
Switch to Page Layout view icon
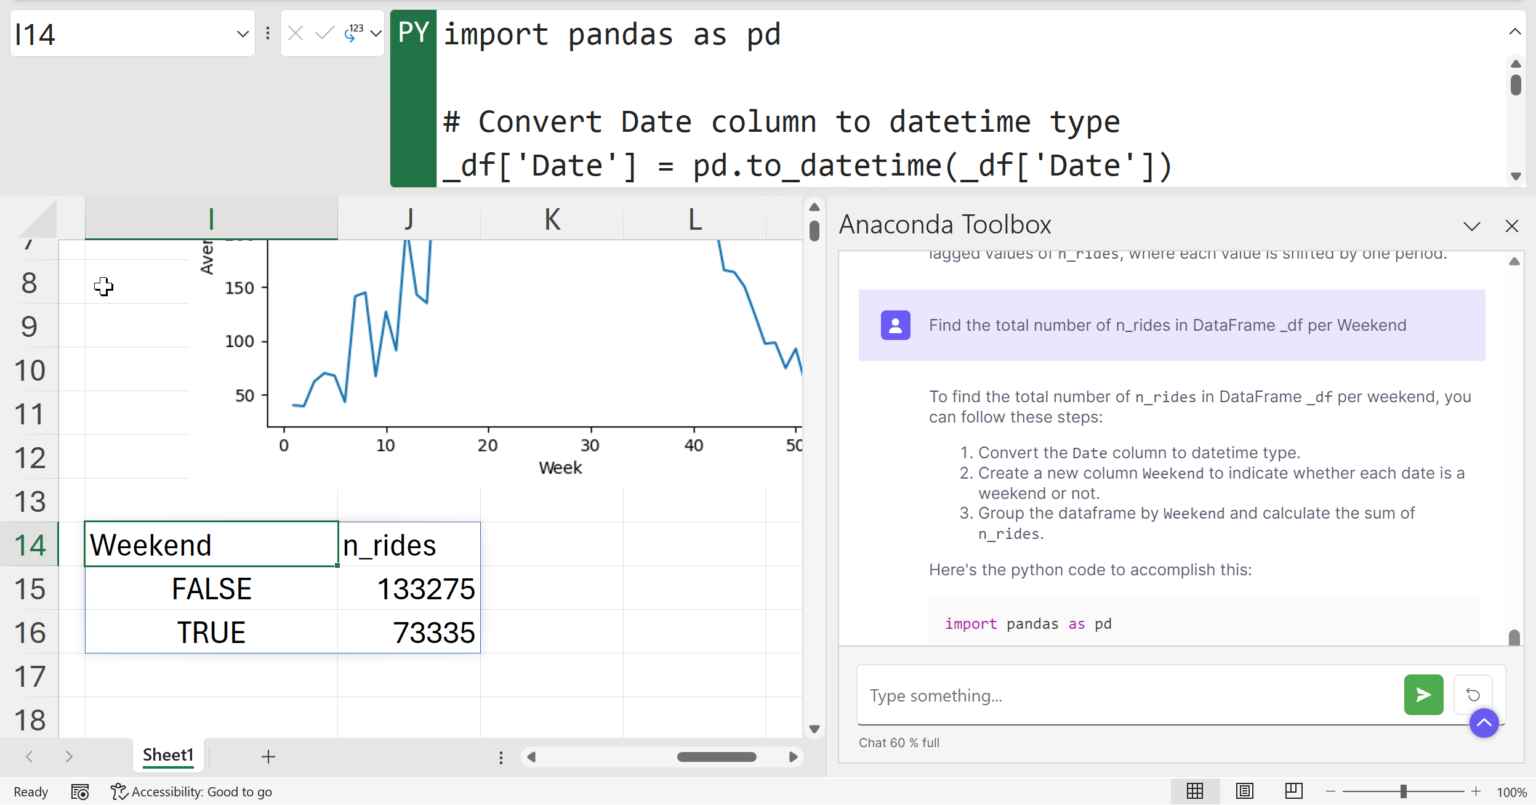coord(1244,791)
